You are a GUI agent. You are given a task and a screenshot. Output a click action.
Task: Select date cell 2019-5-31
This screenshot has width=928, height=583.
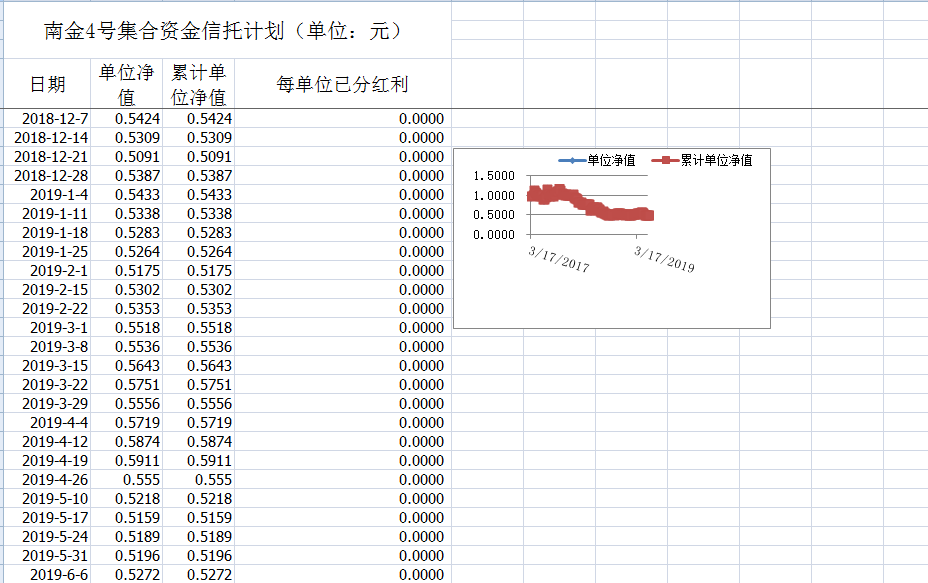47,555
